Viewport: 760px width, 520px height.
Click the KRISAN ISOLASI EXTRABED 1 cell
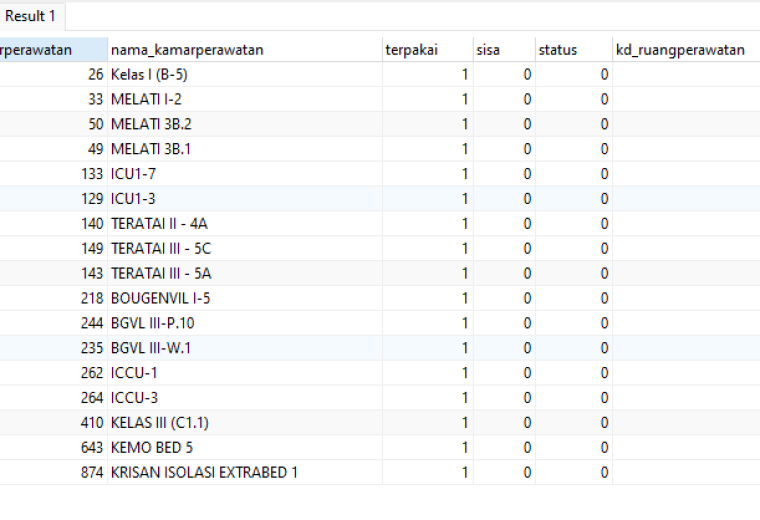point(245,473)
